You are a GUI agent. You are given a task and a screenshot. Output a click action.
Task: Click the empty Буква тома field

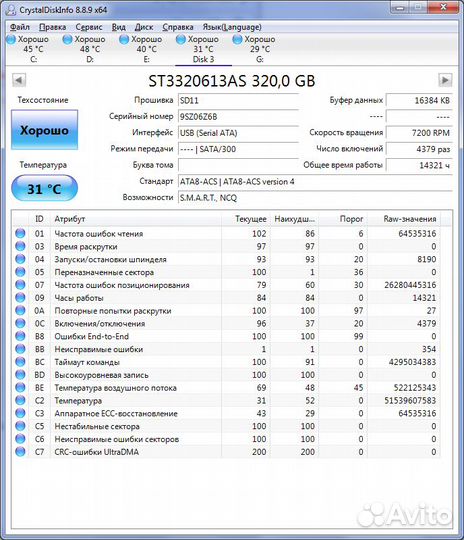tap(238, 165)
